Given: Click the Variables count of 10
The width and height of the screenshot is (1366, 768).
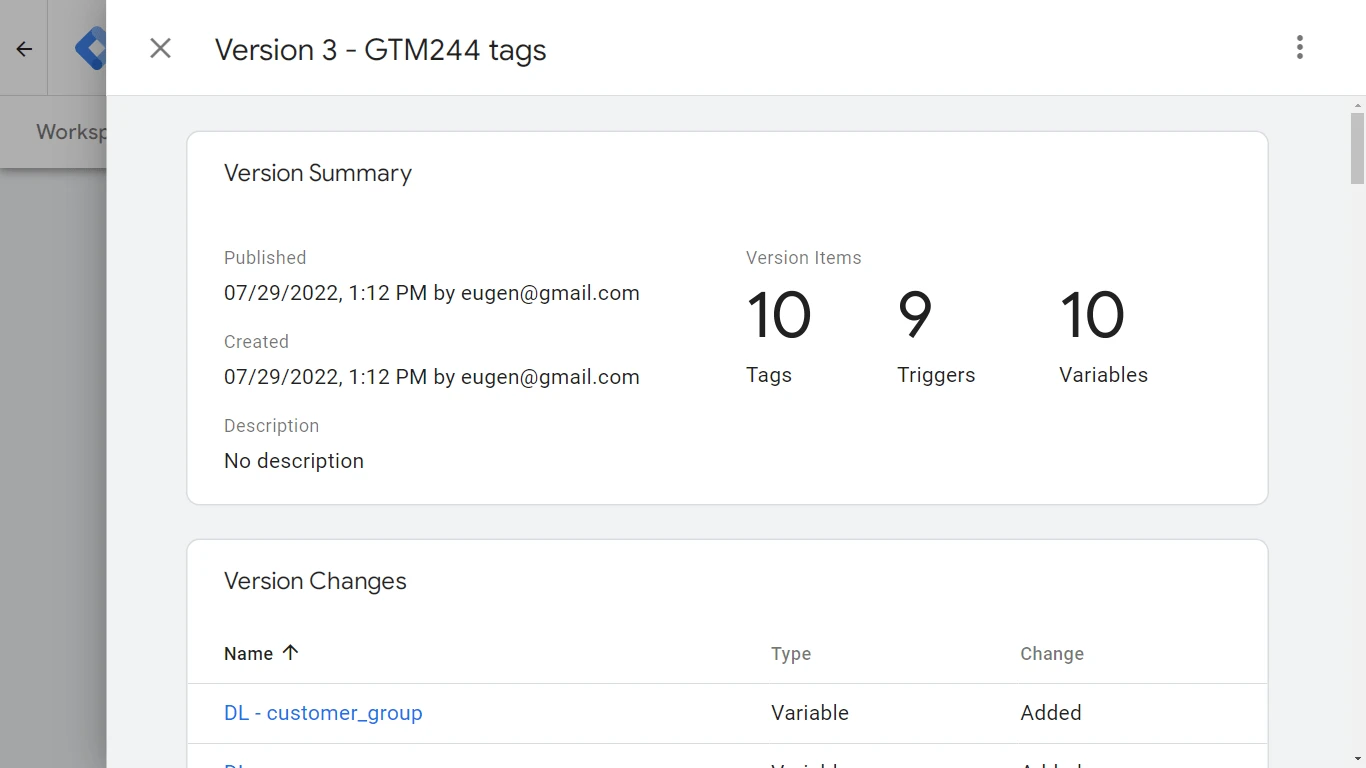Looking at the screenshot, I should (1092, 315).
